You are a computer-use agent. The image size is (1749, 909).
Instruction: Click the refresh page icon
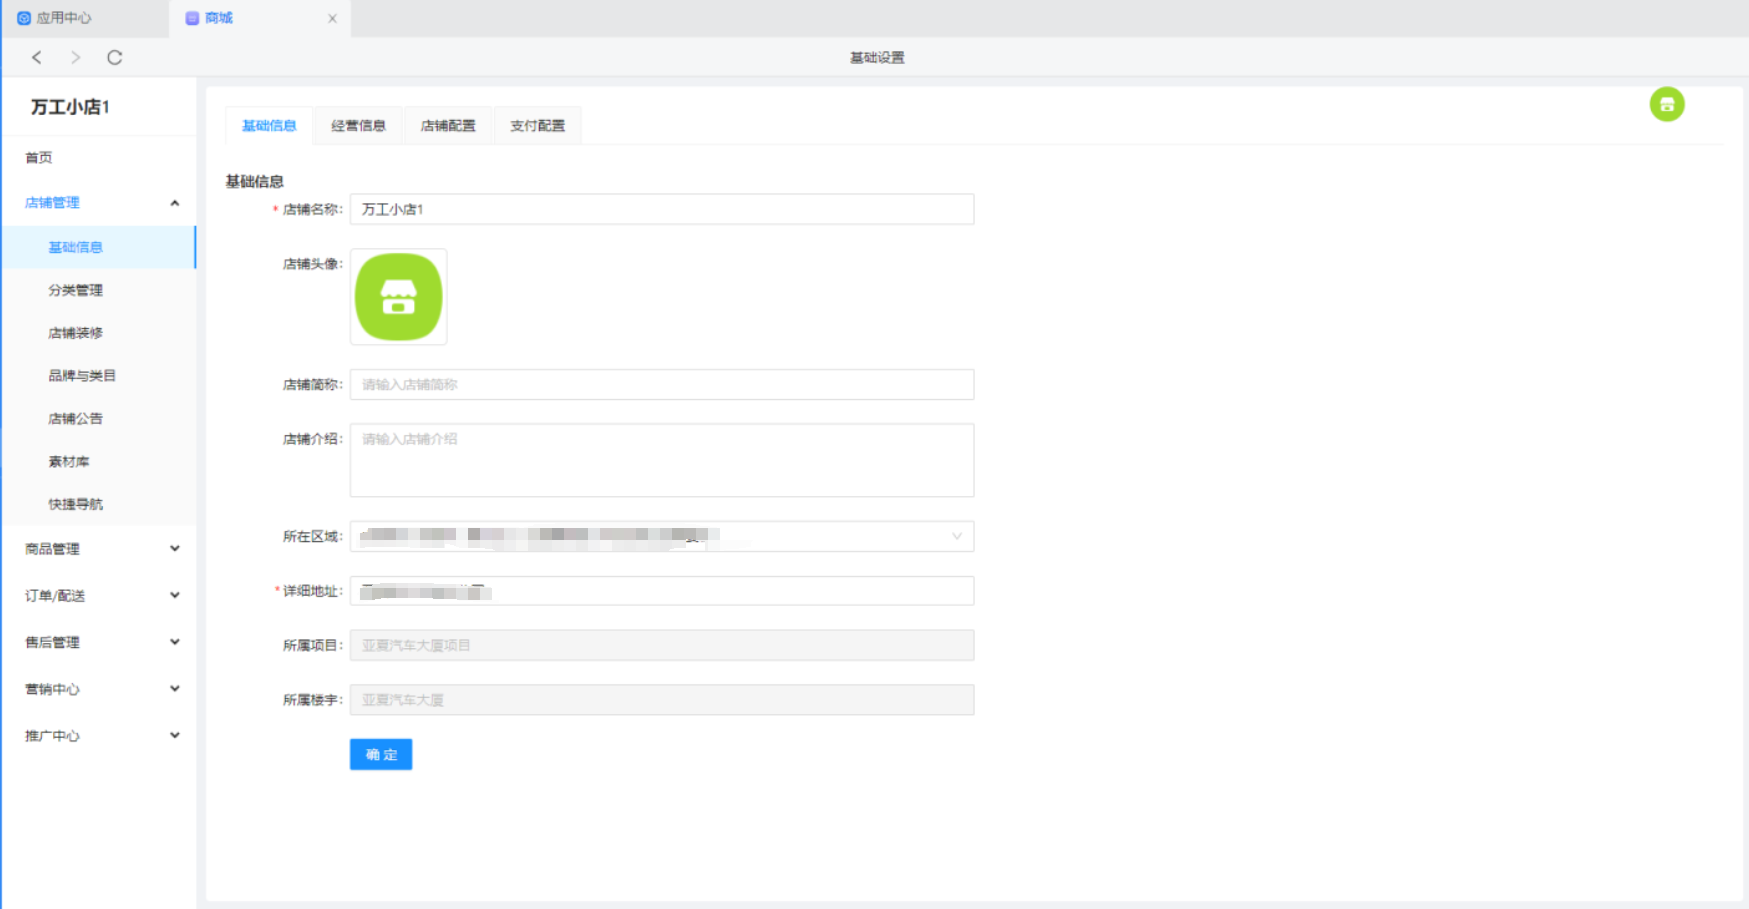pos(115,57)
